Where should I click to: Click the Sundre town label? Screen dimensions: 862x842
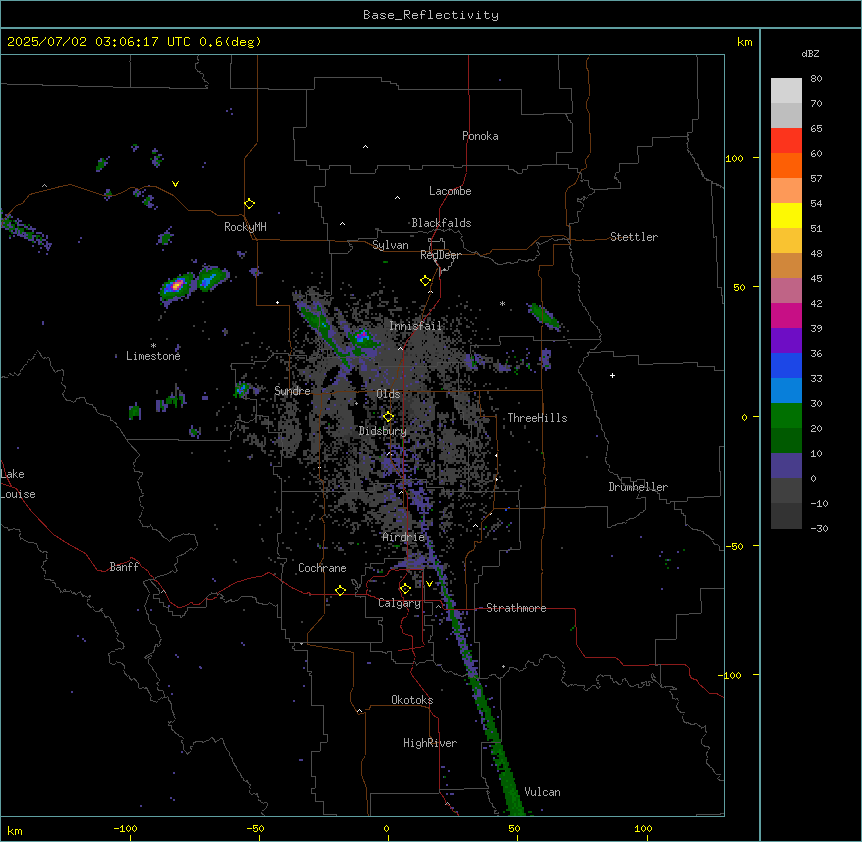coord(292,391)
